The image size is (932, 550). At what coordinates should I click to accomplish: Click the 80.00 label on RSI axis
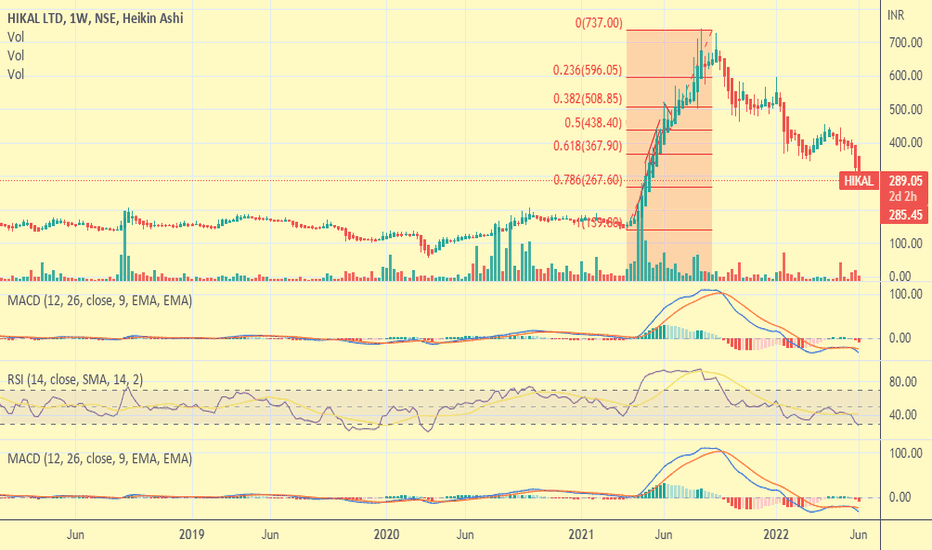click(x=903, y=382)
